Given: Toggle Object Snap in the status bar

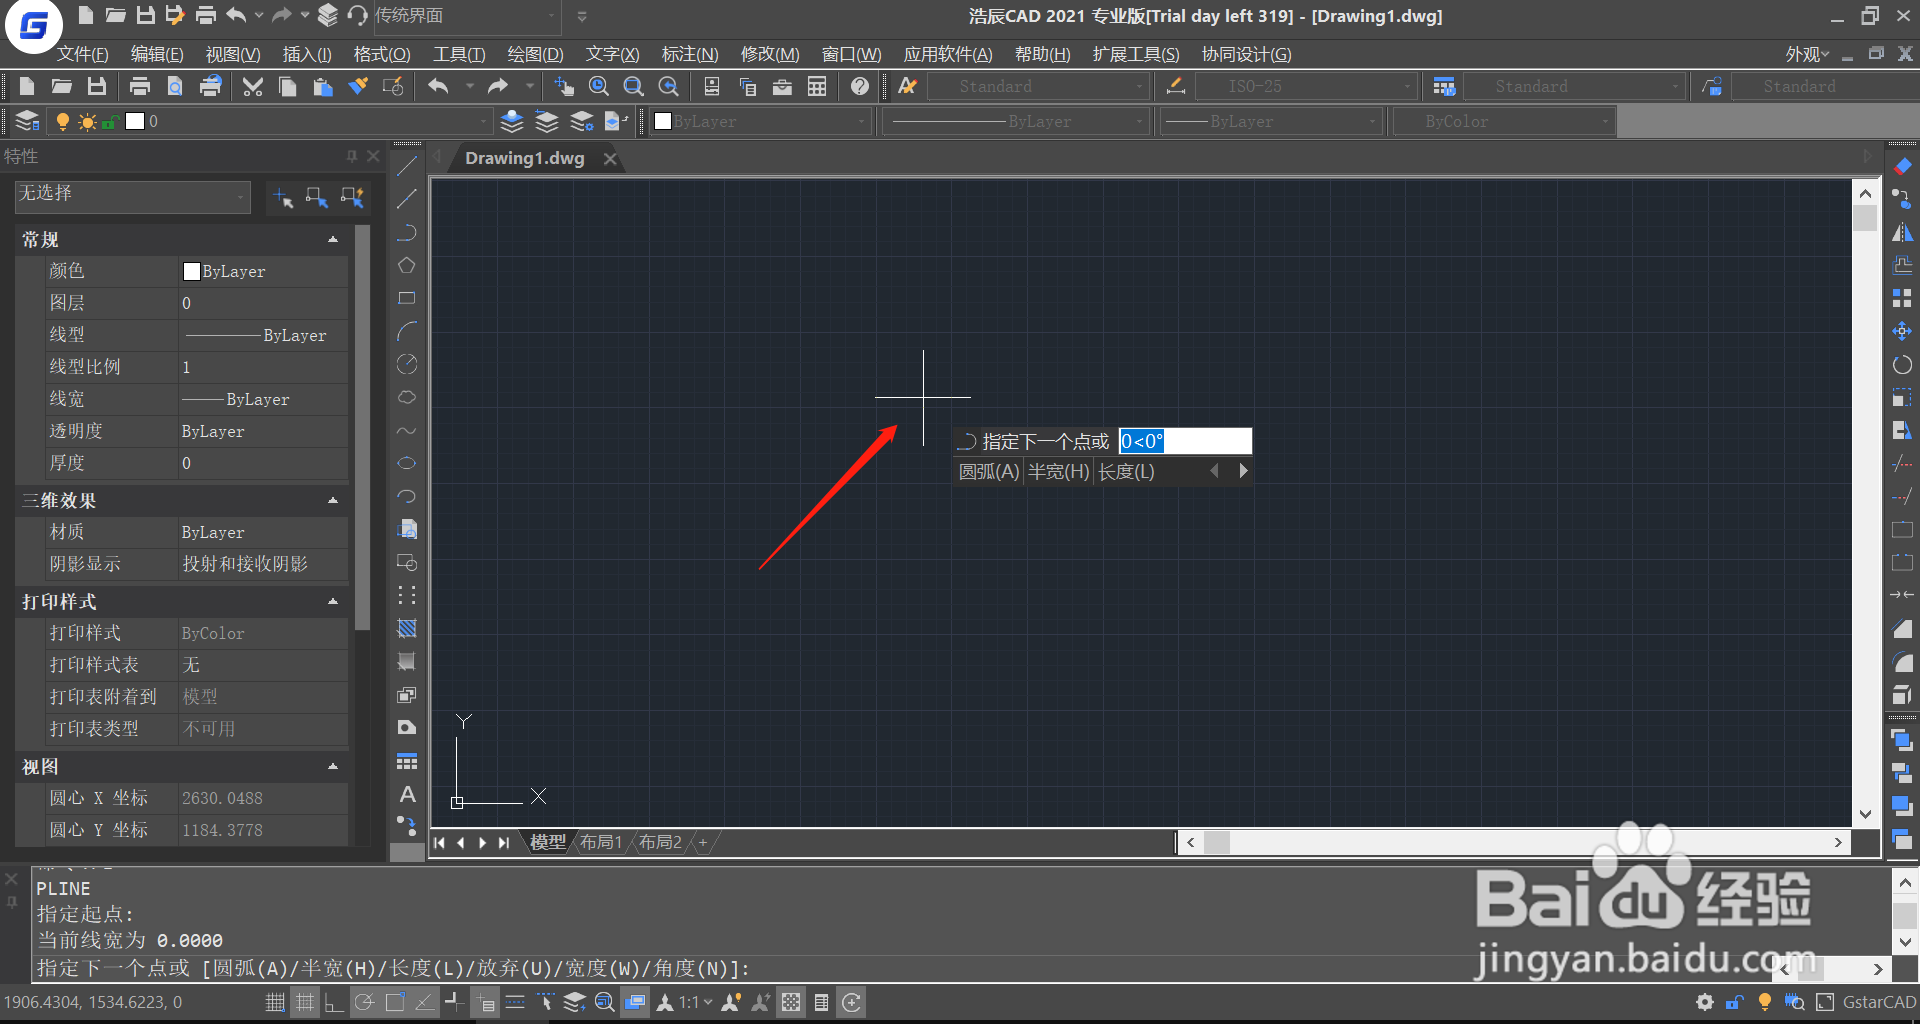Looking at the screenshot, I should pos(394,1002).
